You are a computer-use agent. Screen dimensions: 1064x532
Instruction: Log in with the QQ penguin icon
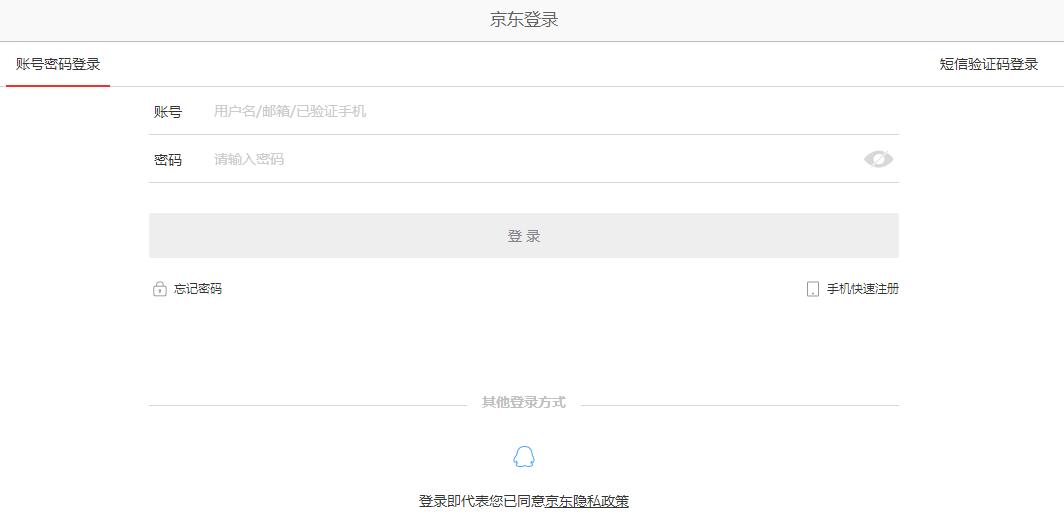(524, 457)
